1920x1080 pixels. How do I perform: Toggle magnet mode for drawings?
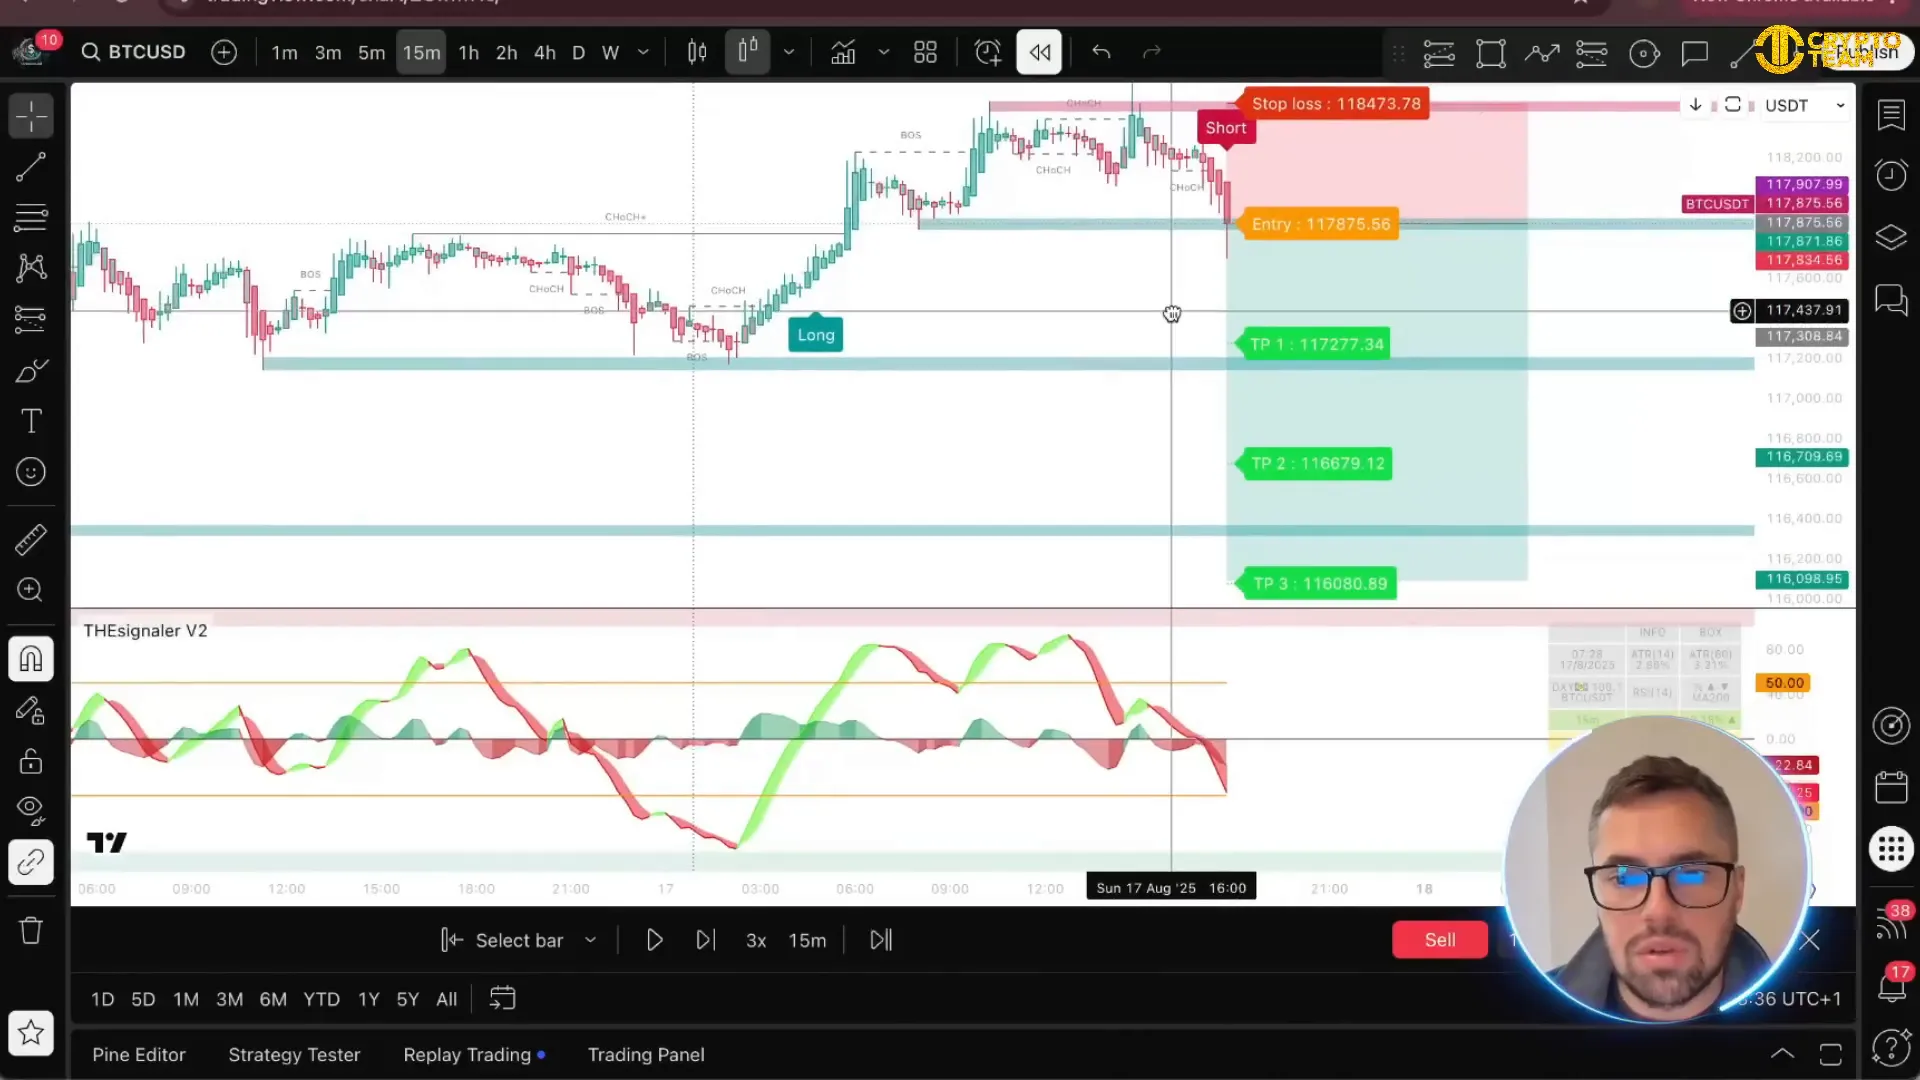click(31, 659)
